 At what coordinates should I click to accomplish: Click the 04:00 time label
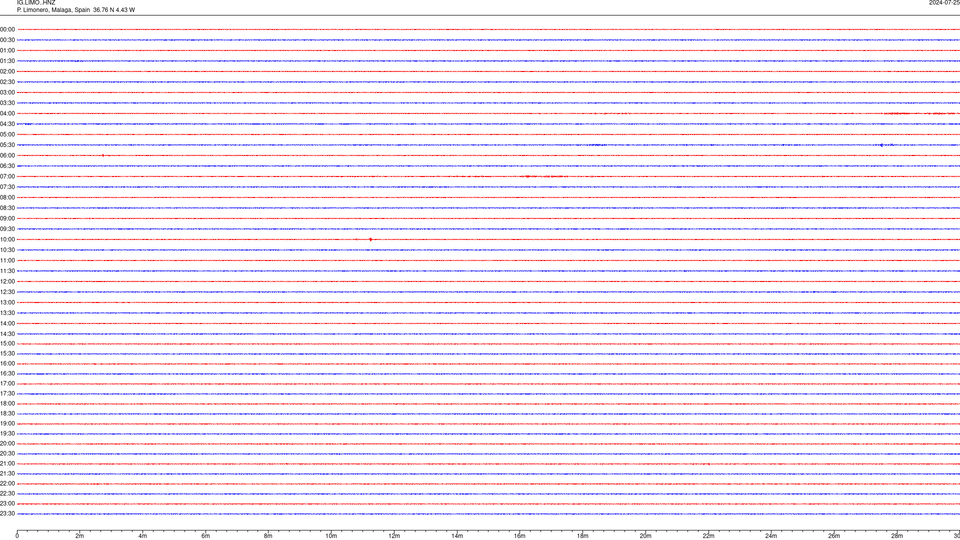[7, 113]
